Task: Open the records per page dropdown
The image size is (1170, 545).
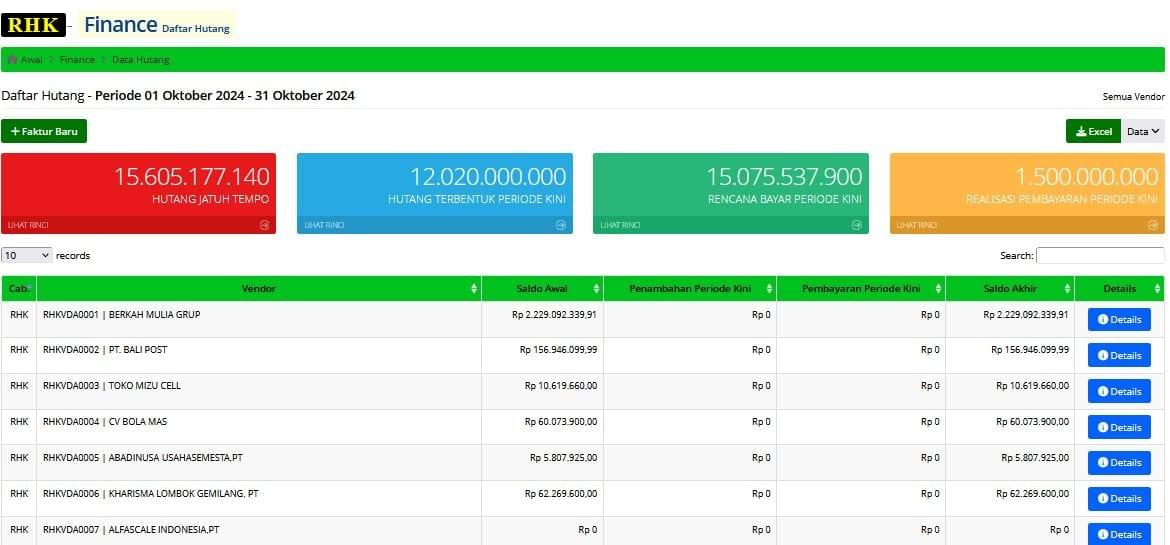Action: click(x=27, y=255)
